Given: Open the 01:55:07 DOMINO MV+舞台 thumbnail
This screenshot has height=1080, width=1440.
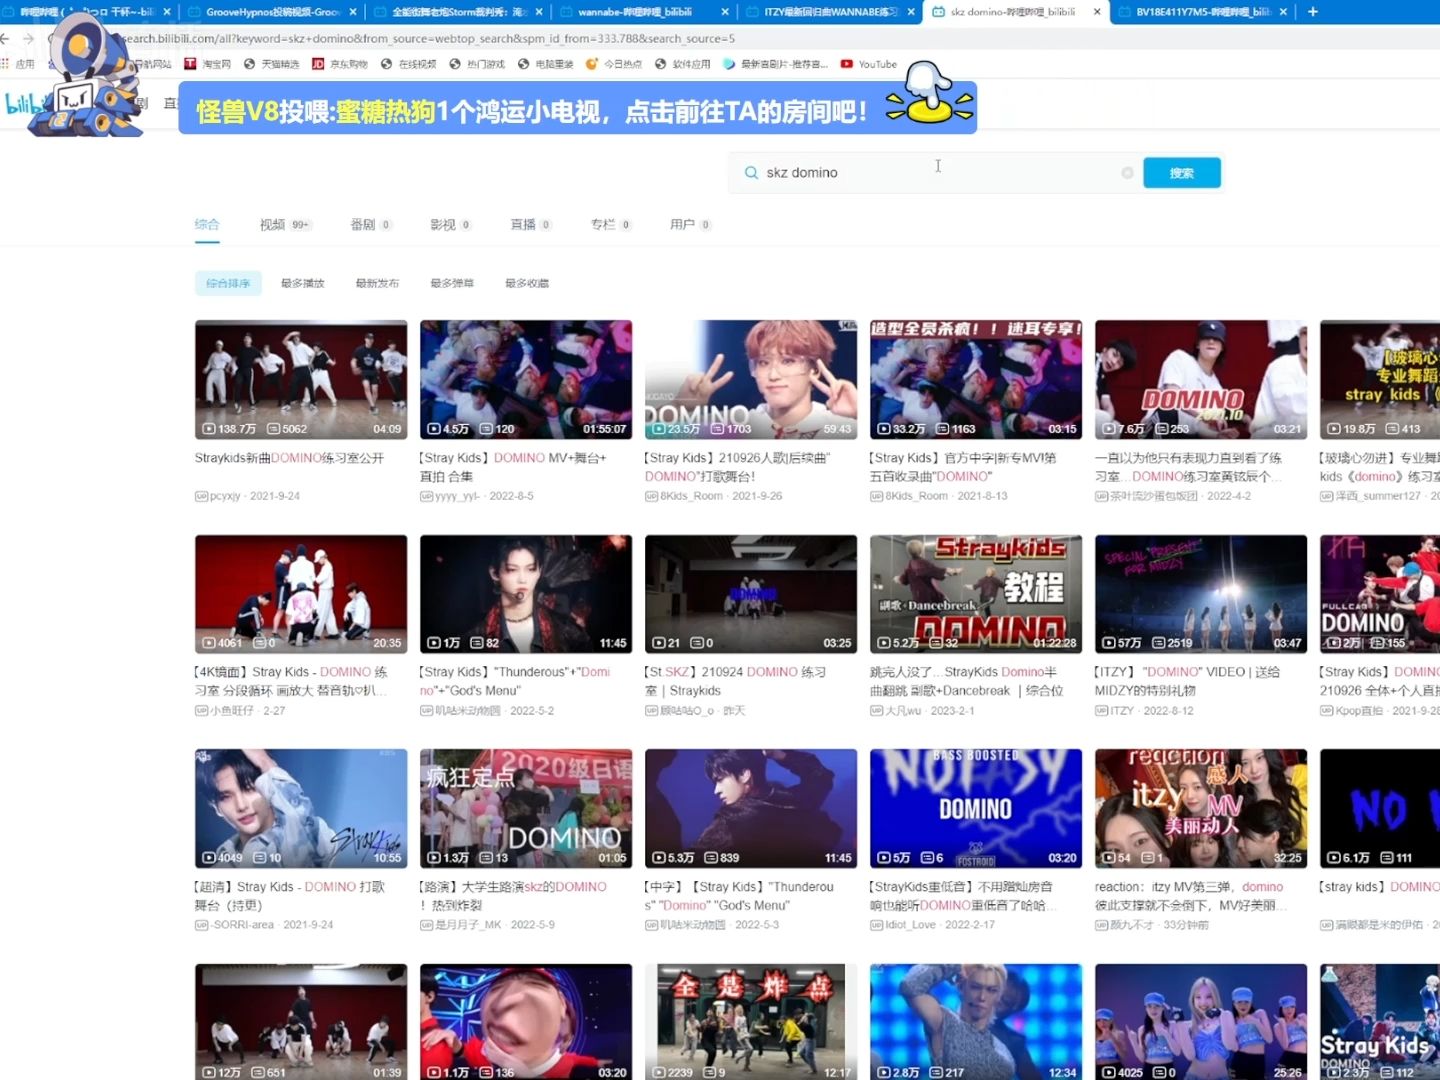Looking at the screenshot, I should (x=526, y=379).
